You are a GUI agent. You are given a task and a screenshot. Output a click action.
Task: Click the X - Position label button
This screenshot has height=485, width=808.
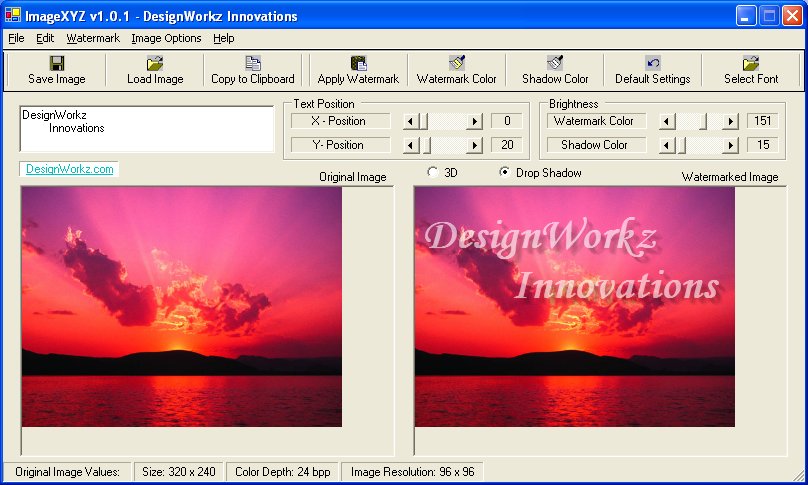coord(341,121)
